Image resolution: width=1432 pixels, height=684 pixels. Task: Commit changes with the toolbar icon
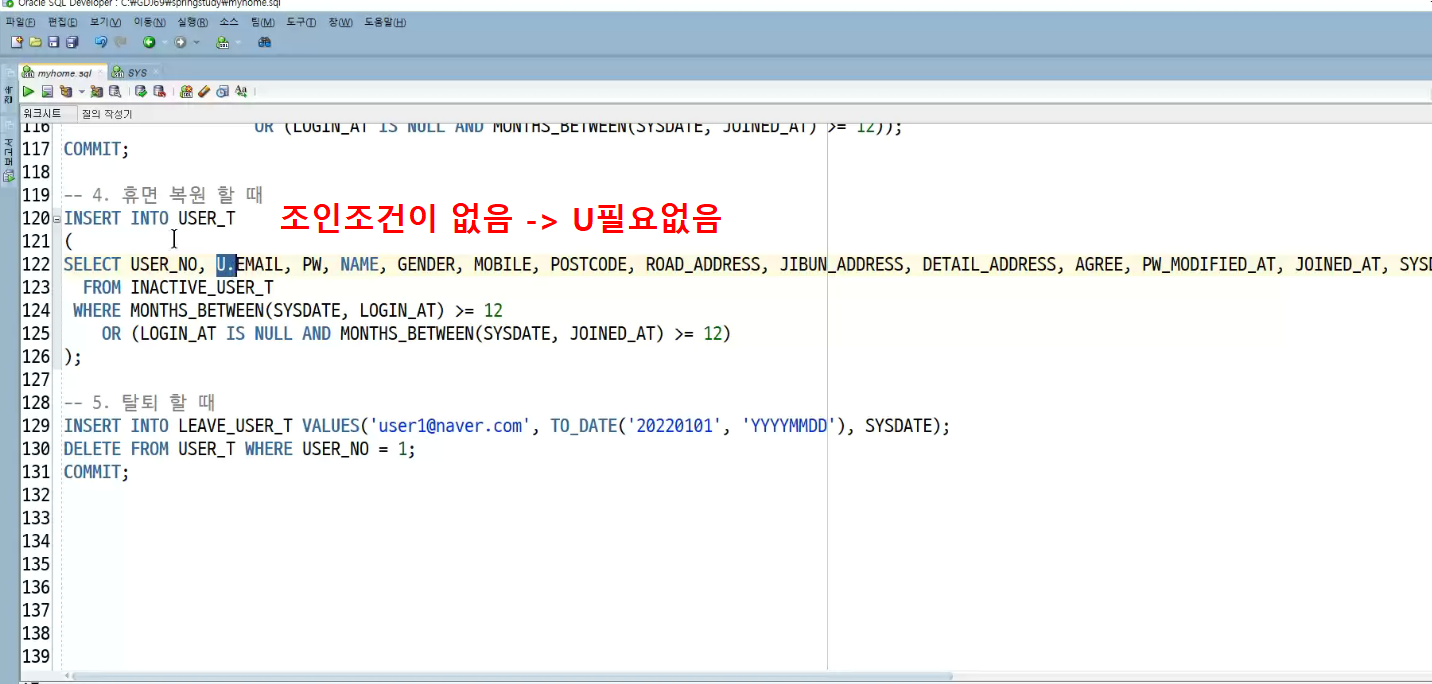coord(141,91)
